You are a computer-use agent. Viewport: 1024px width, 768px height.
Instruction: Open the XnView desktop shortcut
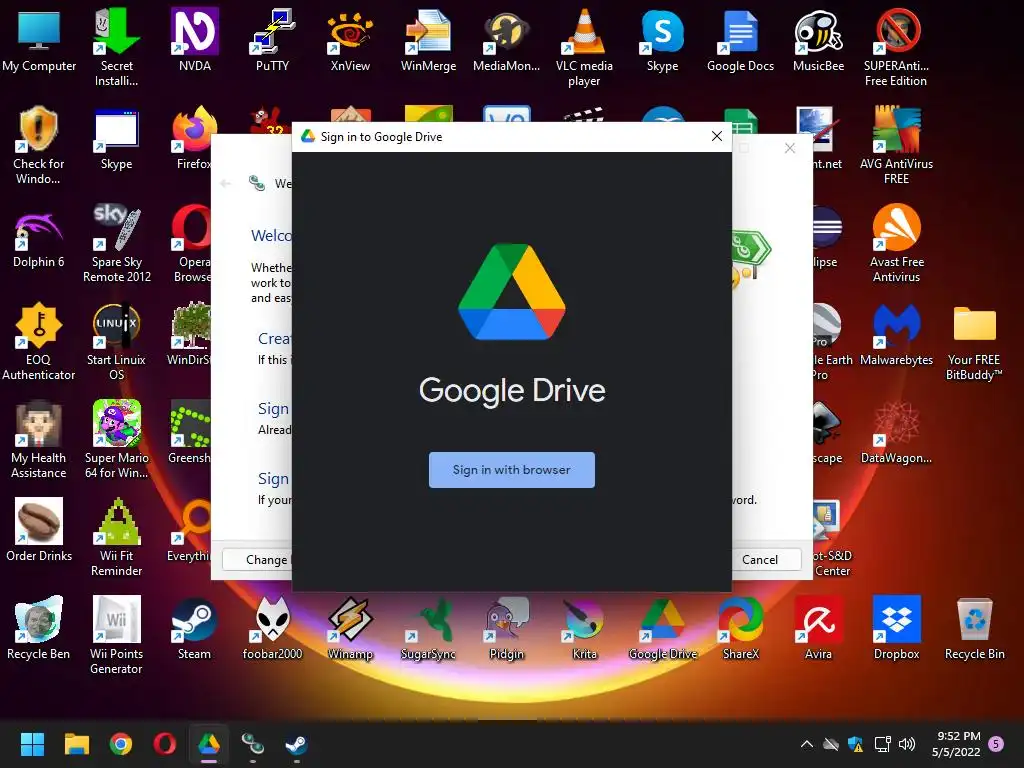350,40
